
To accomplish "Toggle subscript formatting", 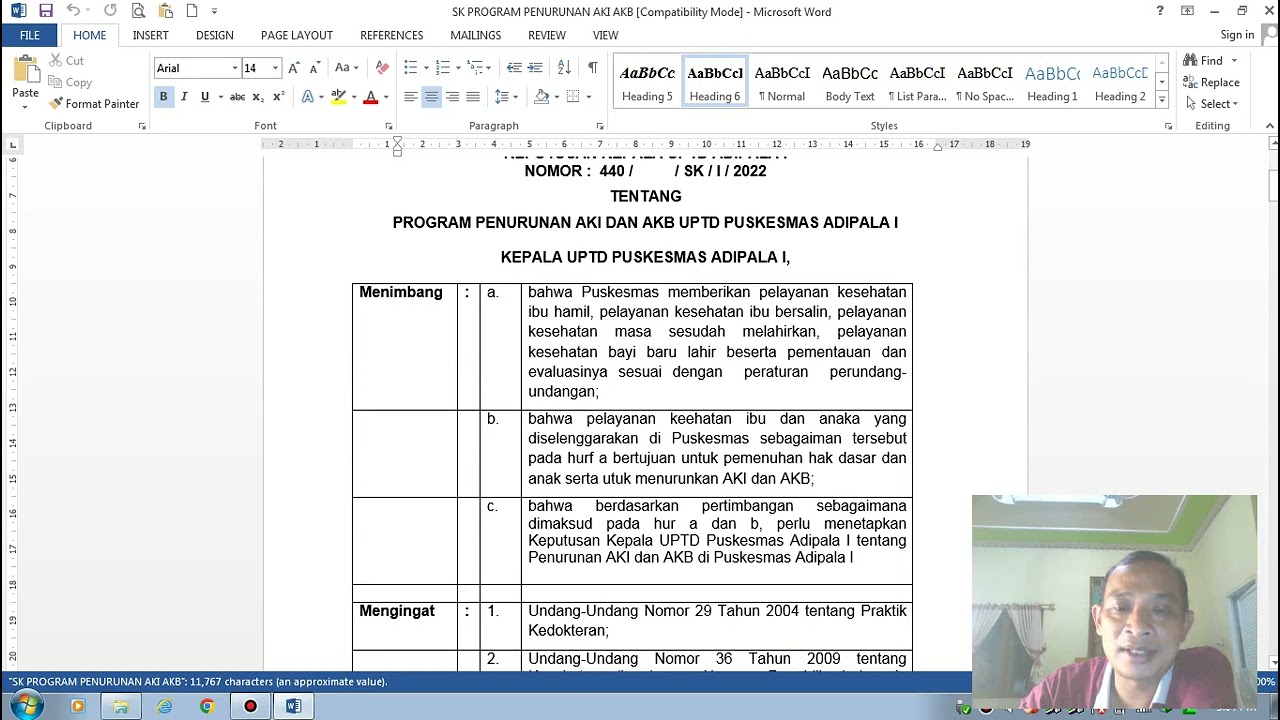I will point(258,97).
